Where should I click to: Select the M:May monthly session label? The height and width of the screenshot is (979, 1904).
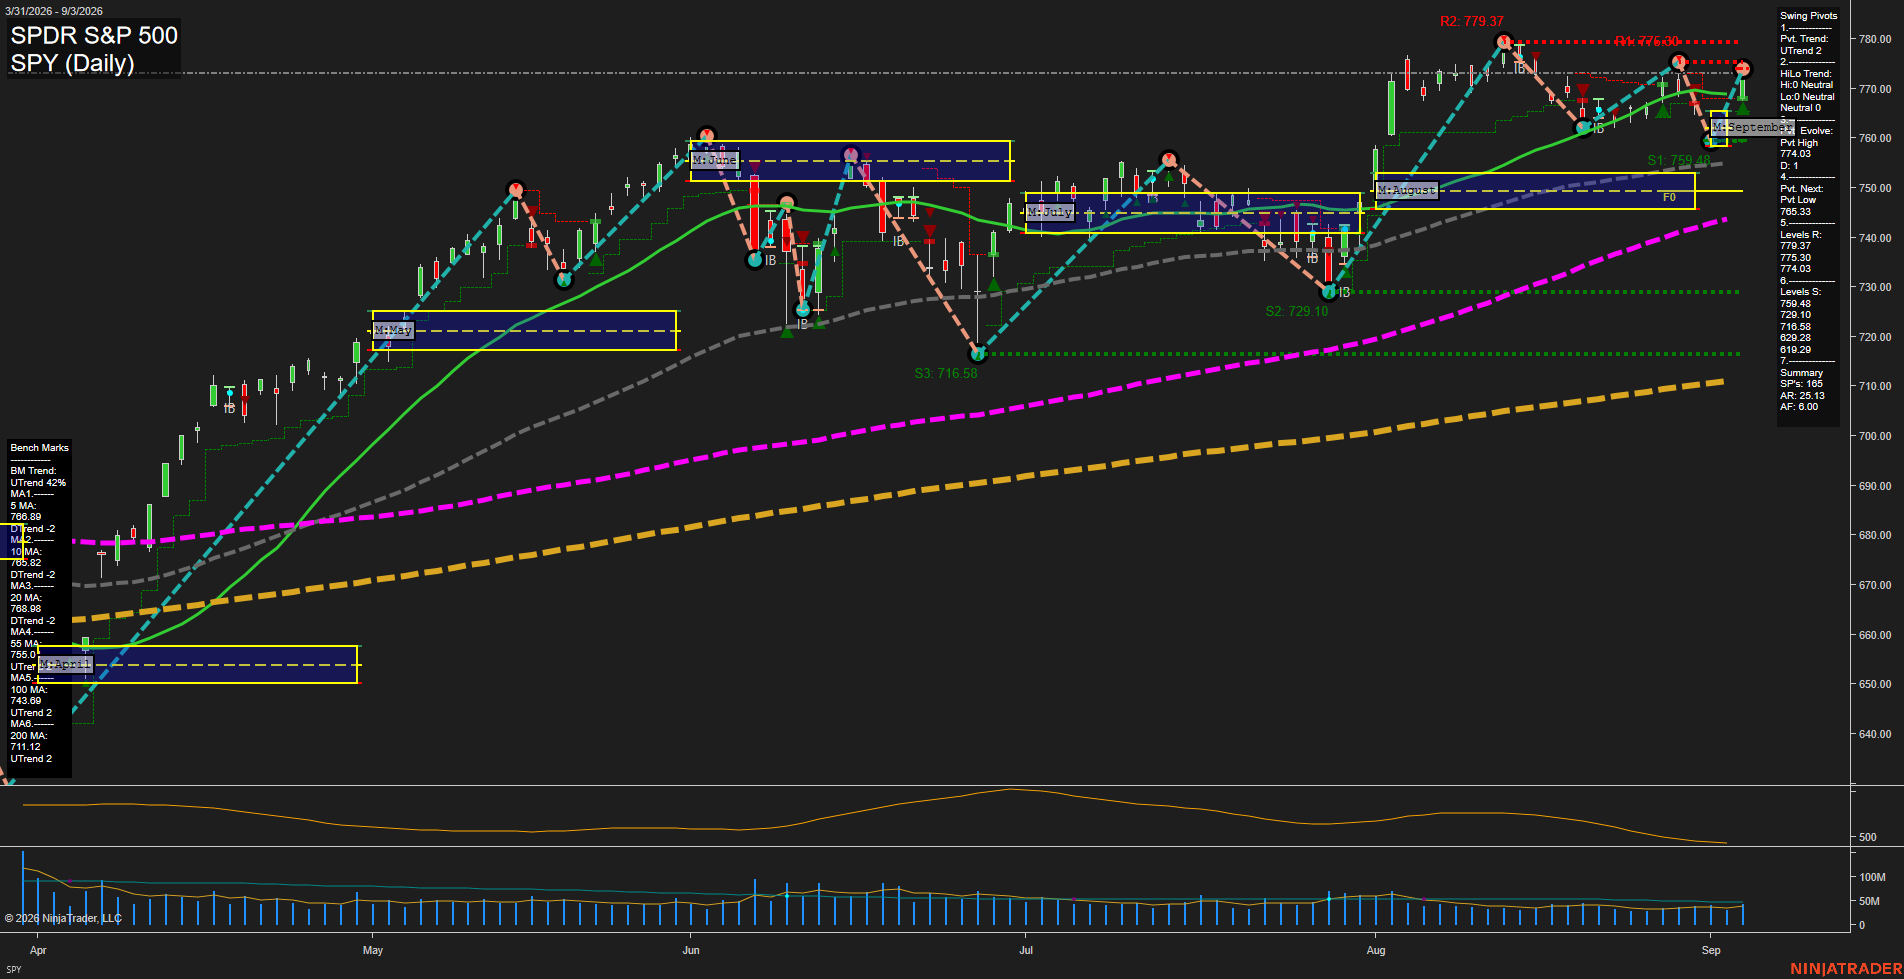(393, 330)
